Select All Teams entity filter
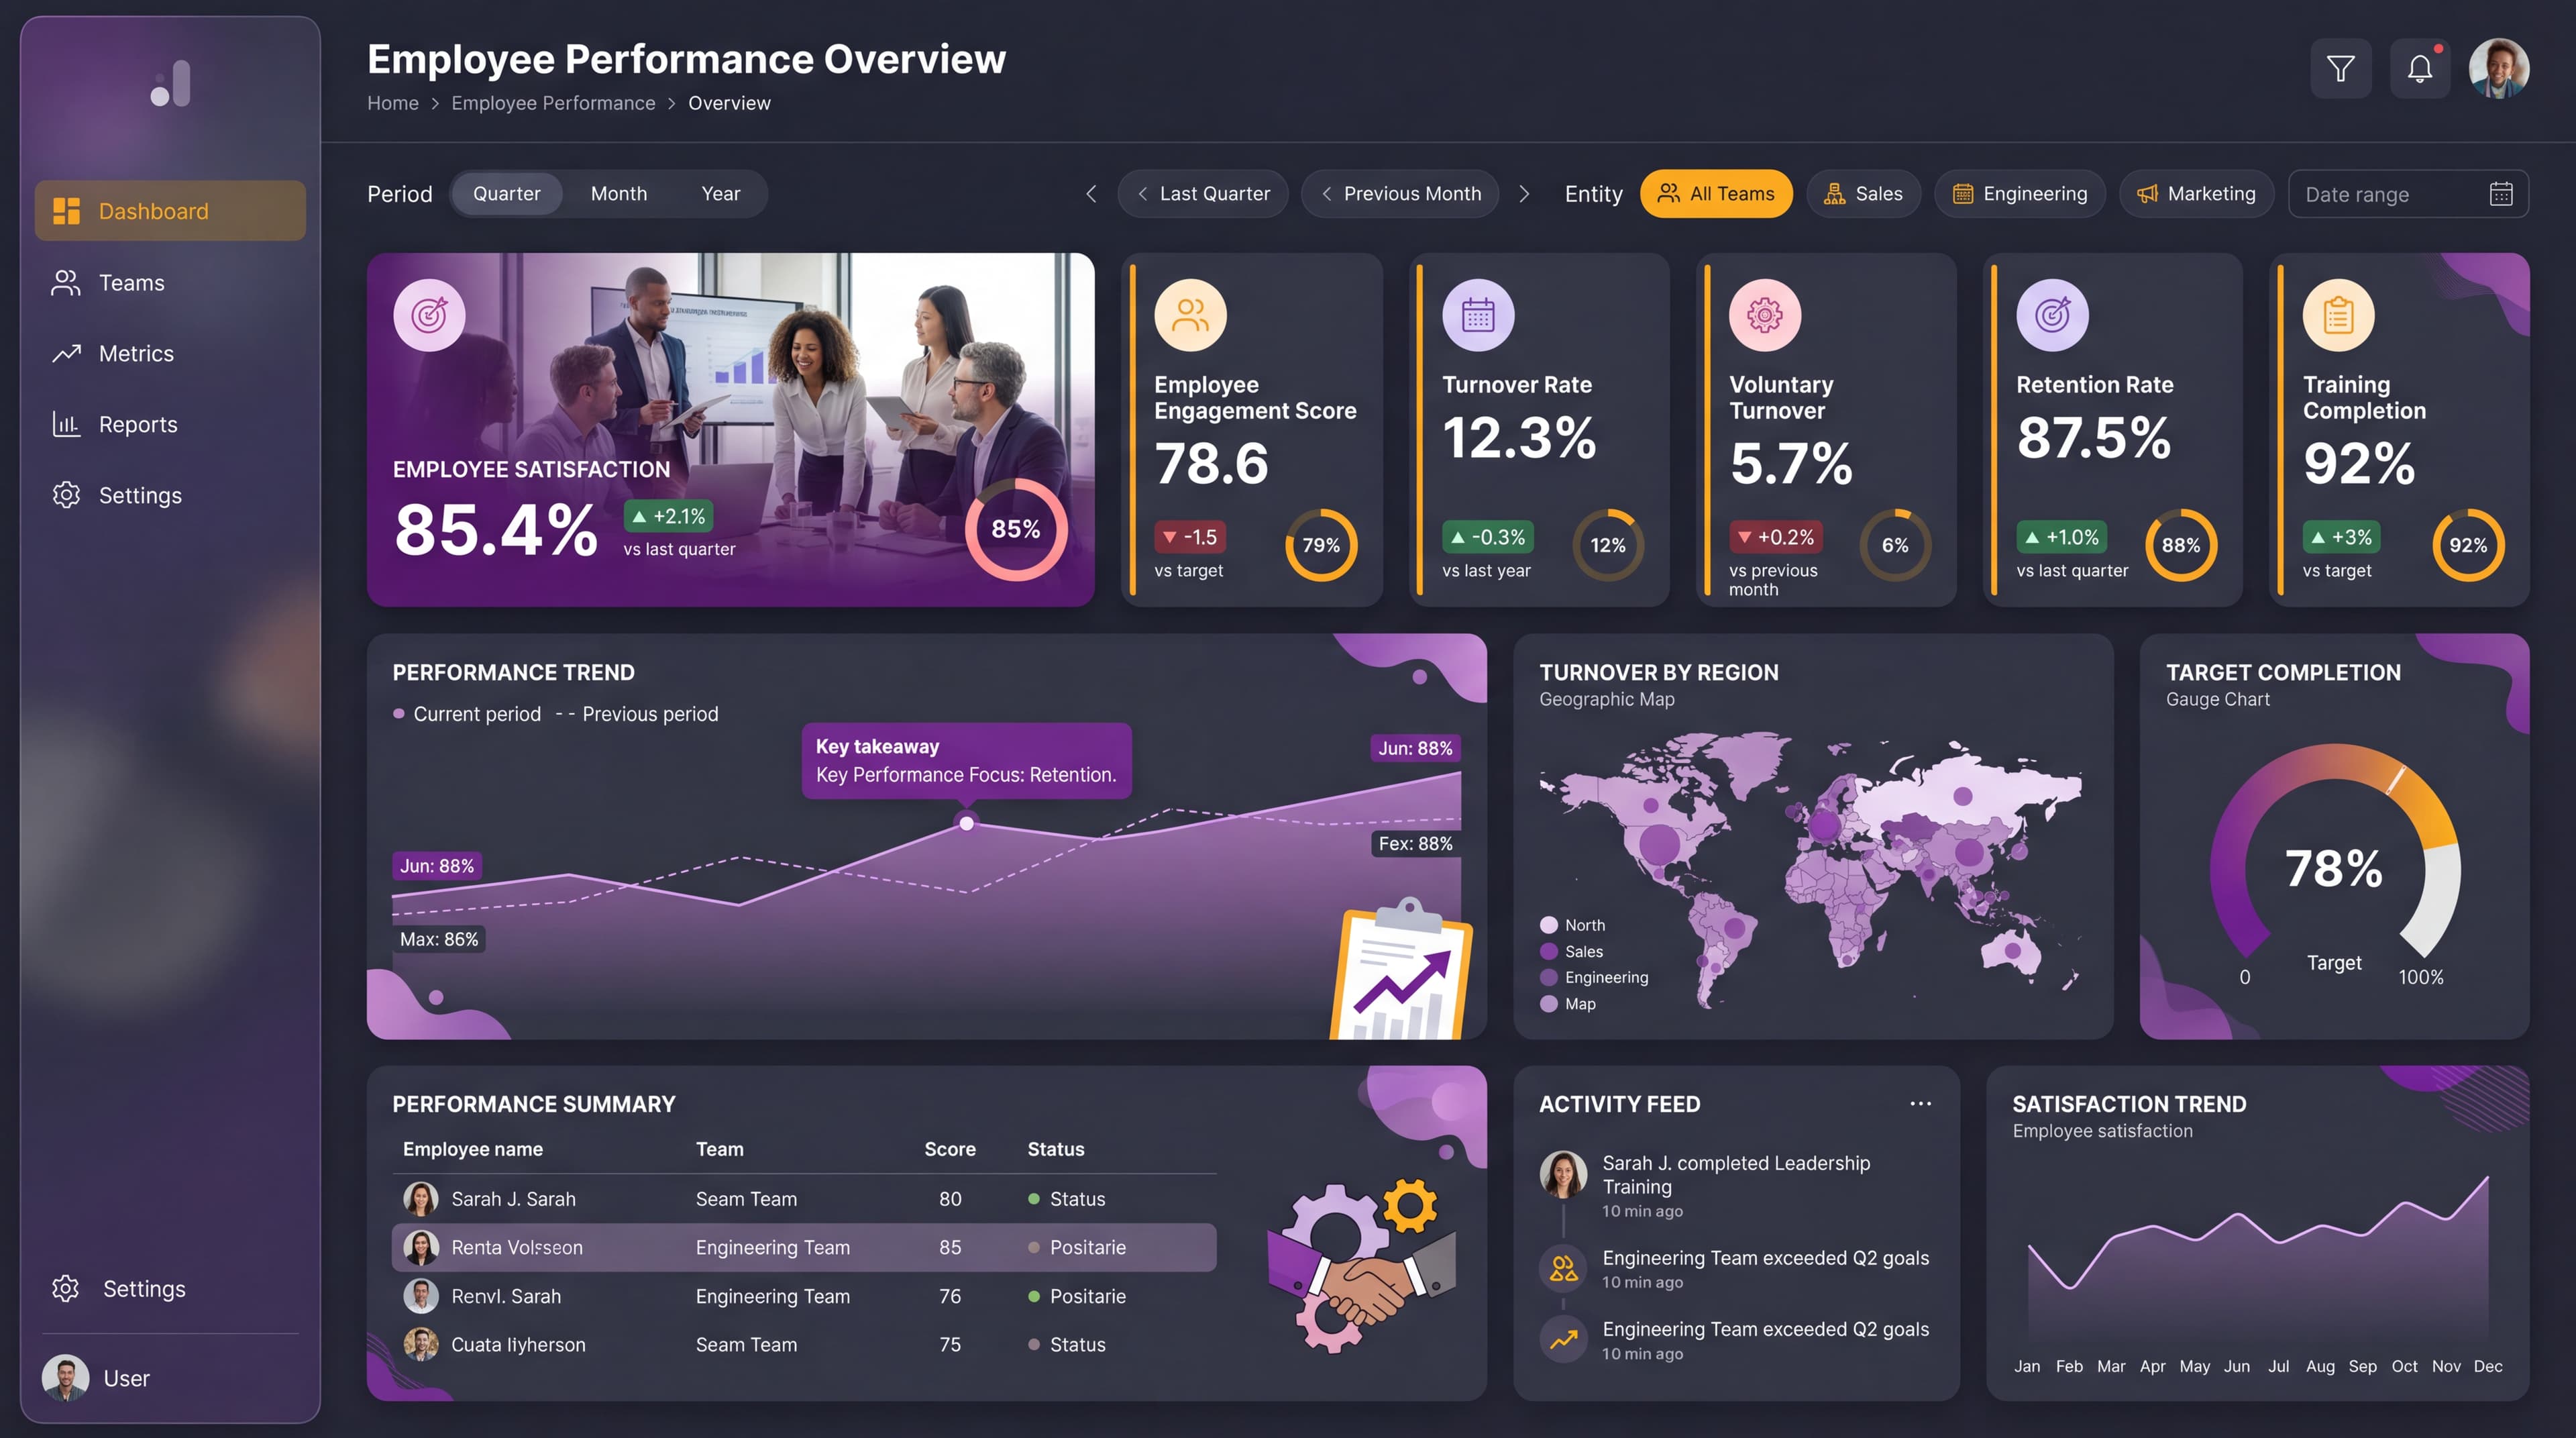This screenshot has width=2576, height=1438. click(x=1716, y=194)
